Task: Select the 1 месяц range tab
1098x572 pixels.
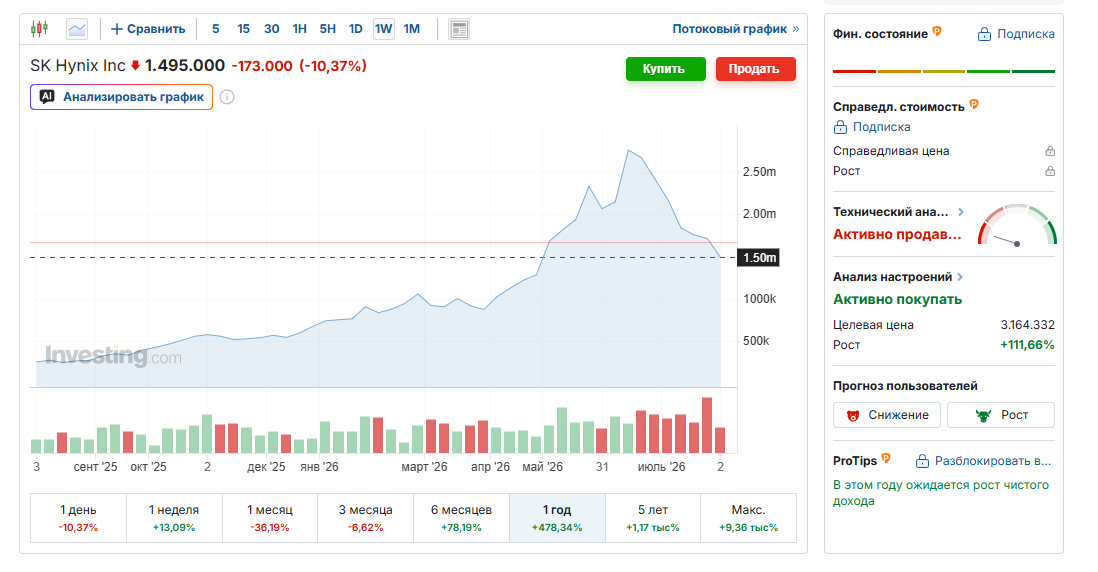Action: pyautogui.click(x=270, y=518)
